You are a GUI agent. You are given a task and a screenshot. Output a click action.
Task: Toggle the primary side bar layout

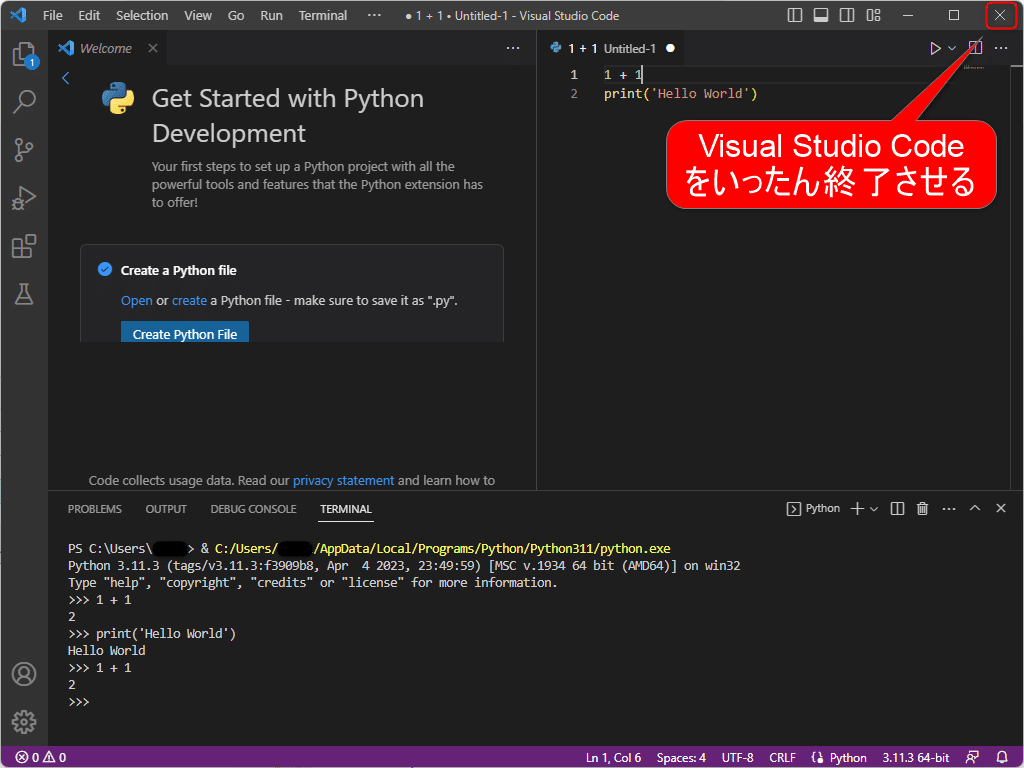795,15
